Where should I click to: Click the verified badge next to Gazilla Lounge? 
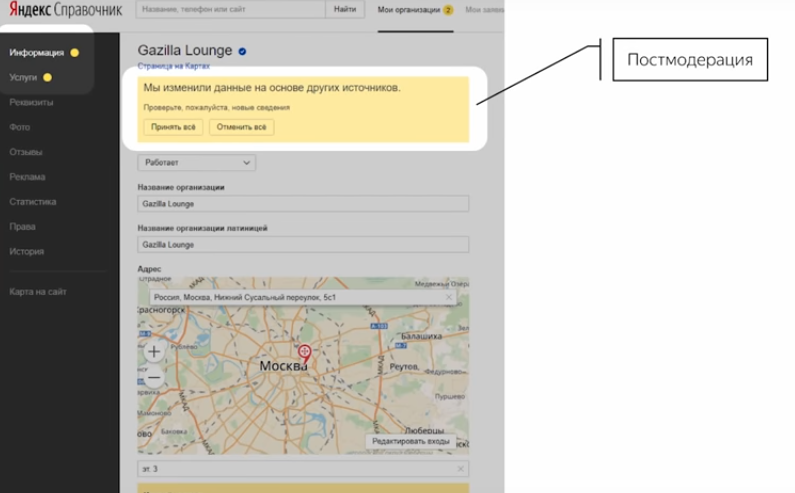(x=242, y=51)
